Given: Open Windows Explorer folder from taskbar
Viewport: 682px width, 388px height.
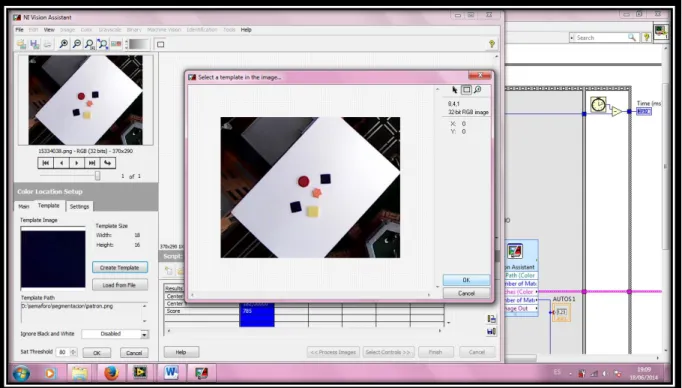Looking at the screenshot, I should [80, 373].
